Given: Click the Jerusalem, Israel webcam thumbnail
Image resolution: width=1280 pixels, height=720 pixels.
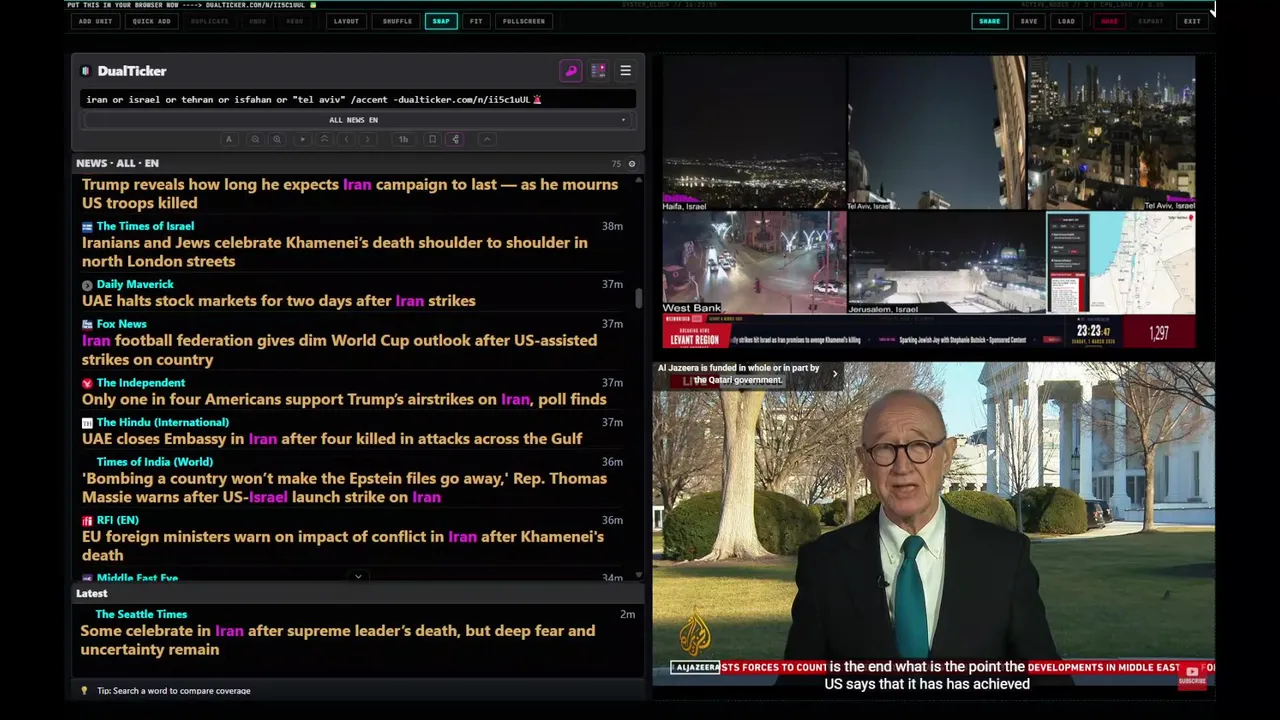Looking at the screenshot, I should point(947,263).
